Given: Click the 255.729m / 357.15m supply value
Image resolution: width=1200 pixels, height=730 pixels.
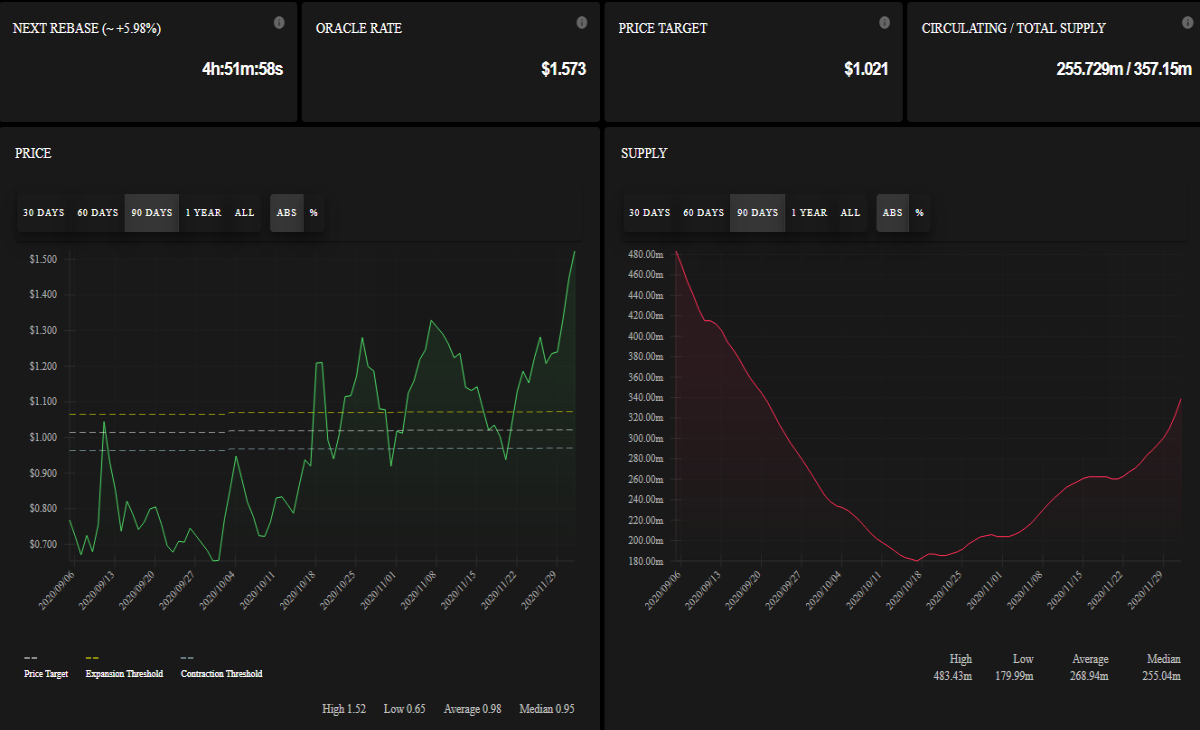Looking at the screenshot, I should pos(1124,70).
